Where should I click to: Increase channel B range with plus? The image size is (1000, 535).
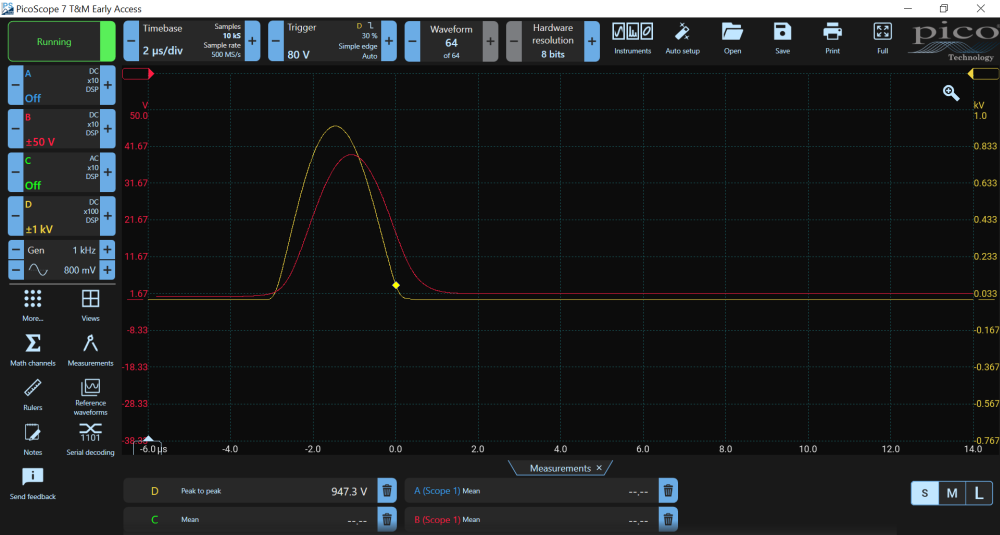point(108,129)
